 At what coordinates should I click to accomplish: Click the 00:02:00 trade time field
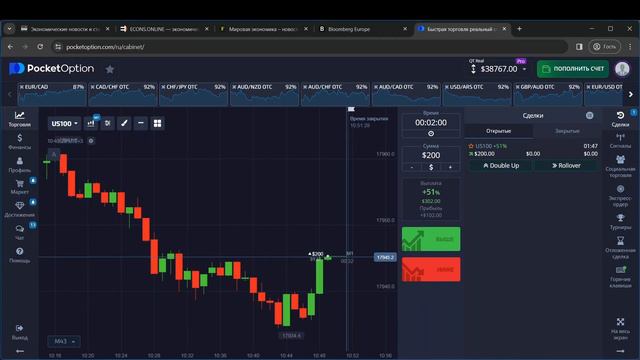point(431,122)
